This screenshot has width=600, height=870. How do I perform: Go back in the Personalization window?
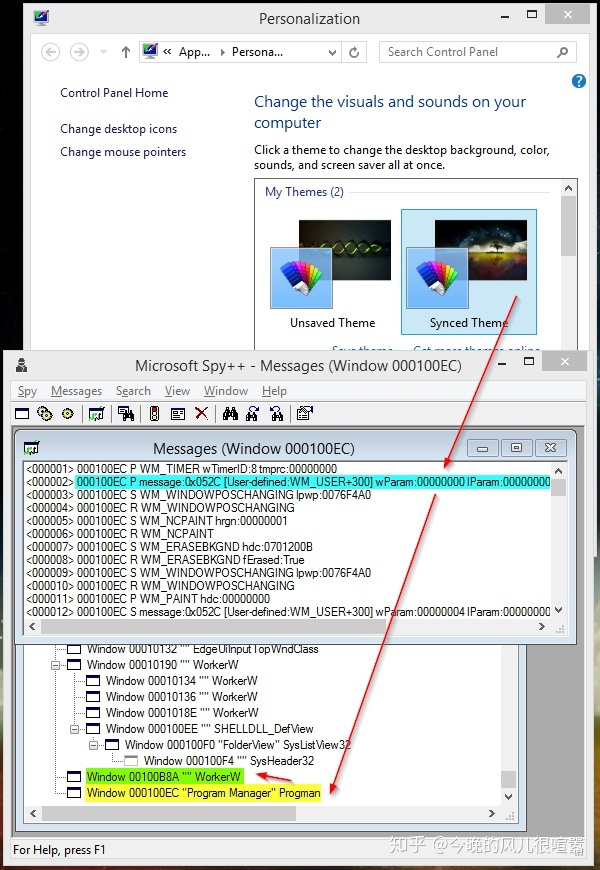(51, 52)
